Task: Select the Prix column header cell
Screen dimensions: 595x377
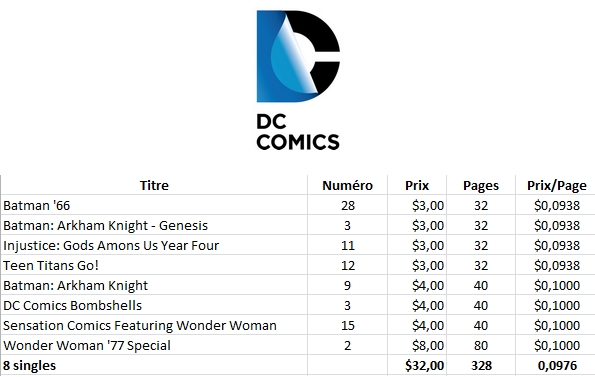Action: click(417, 185)
